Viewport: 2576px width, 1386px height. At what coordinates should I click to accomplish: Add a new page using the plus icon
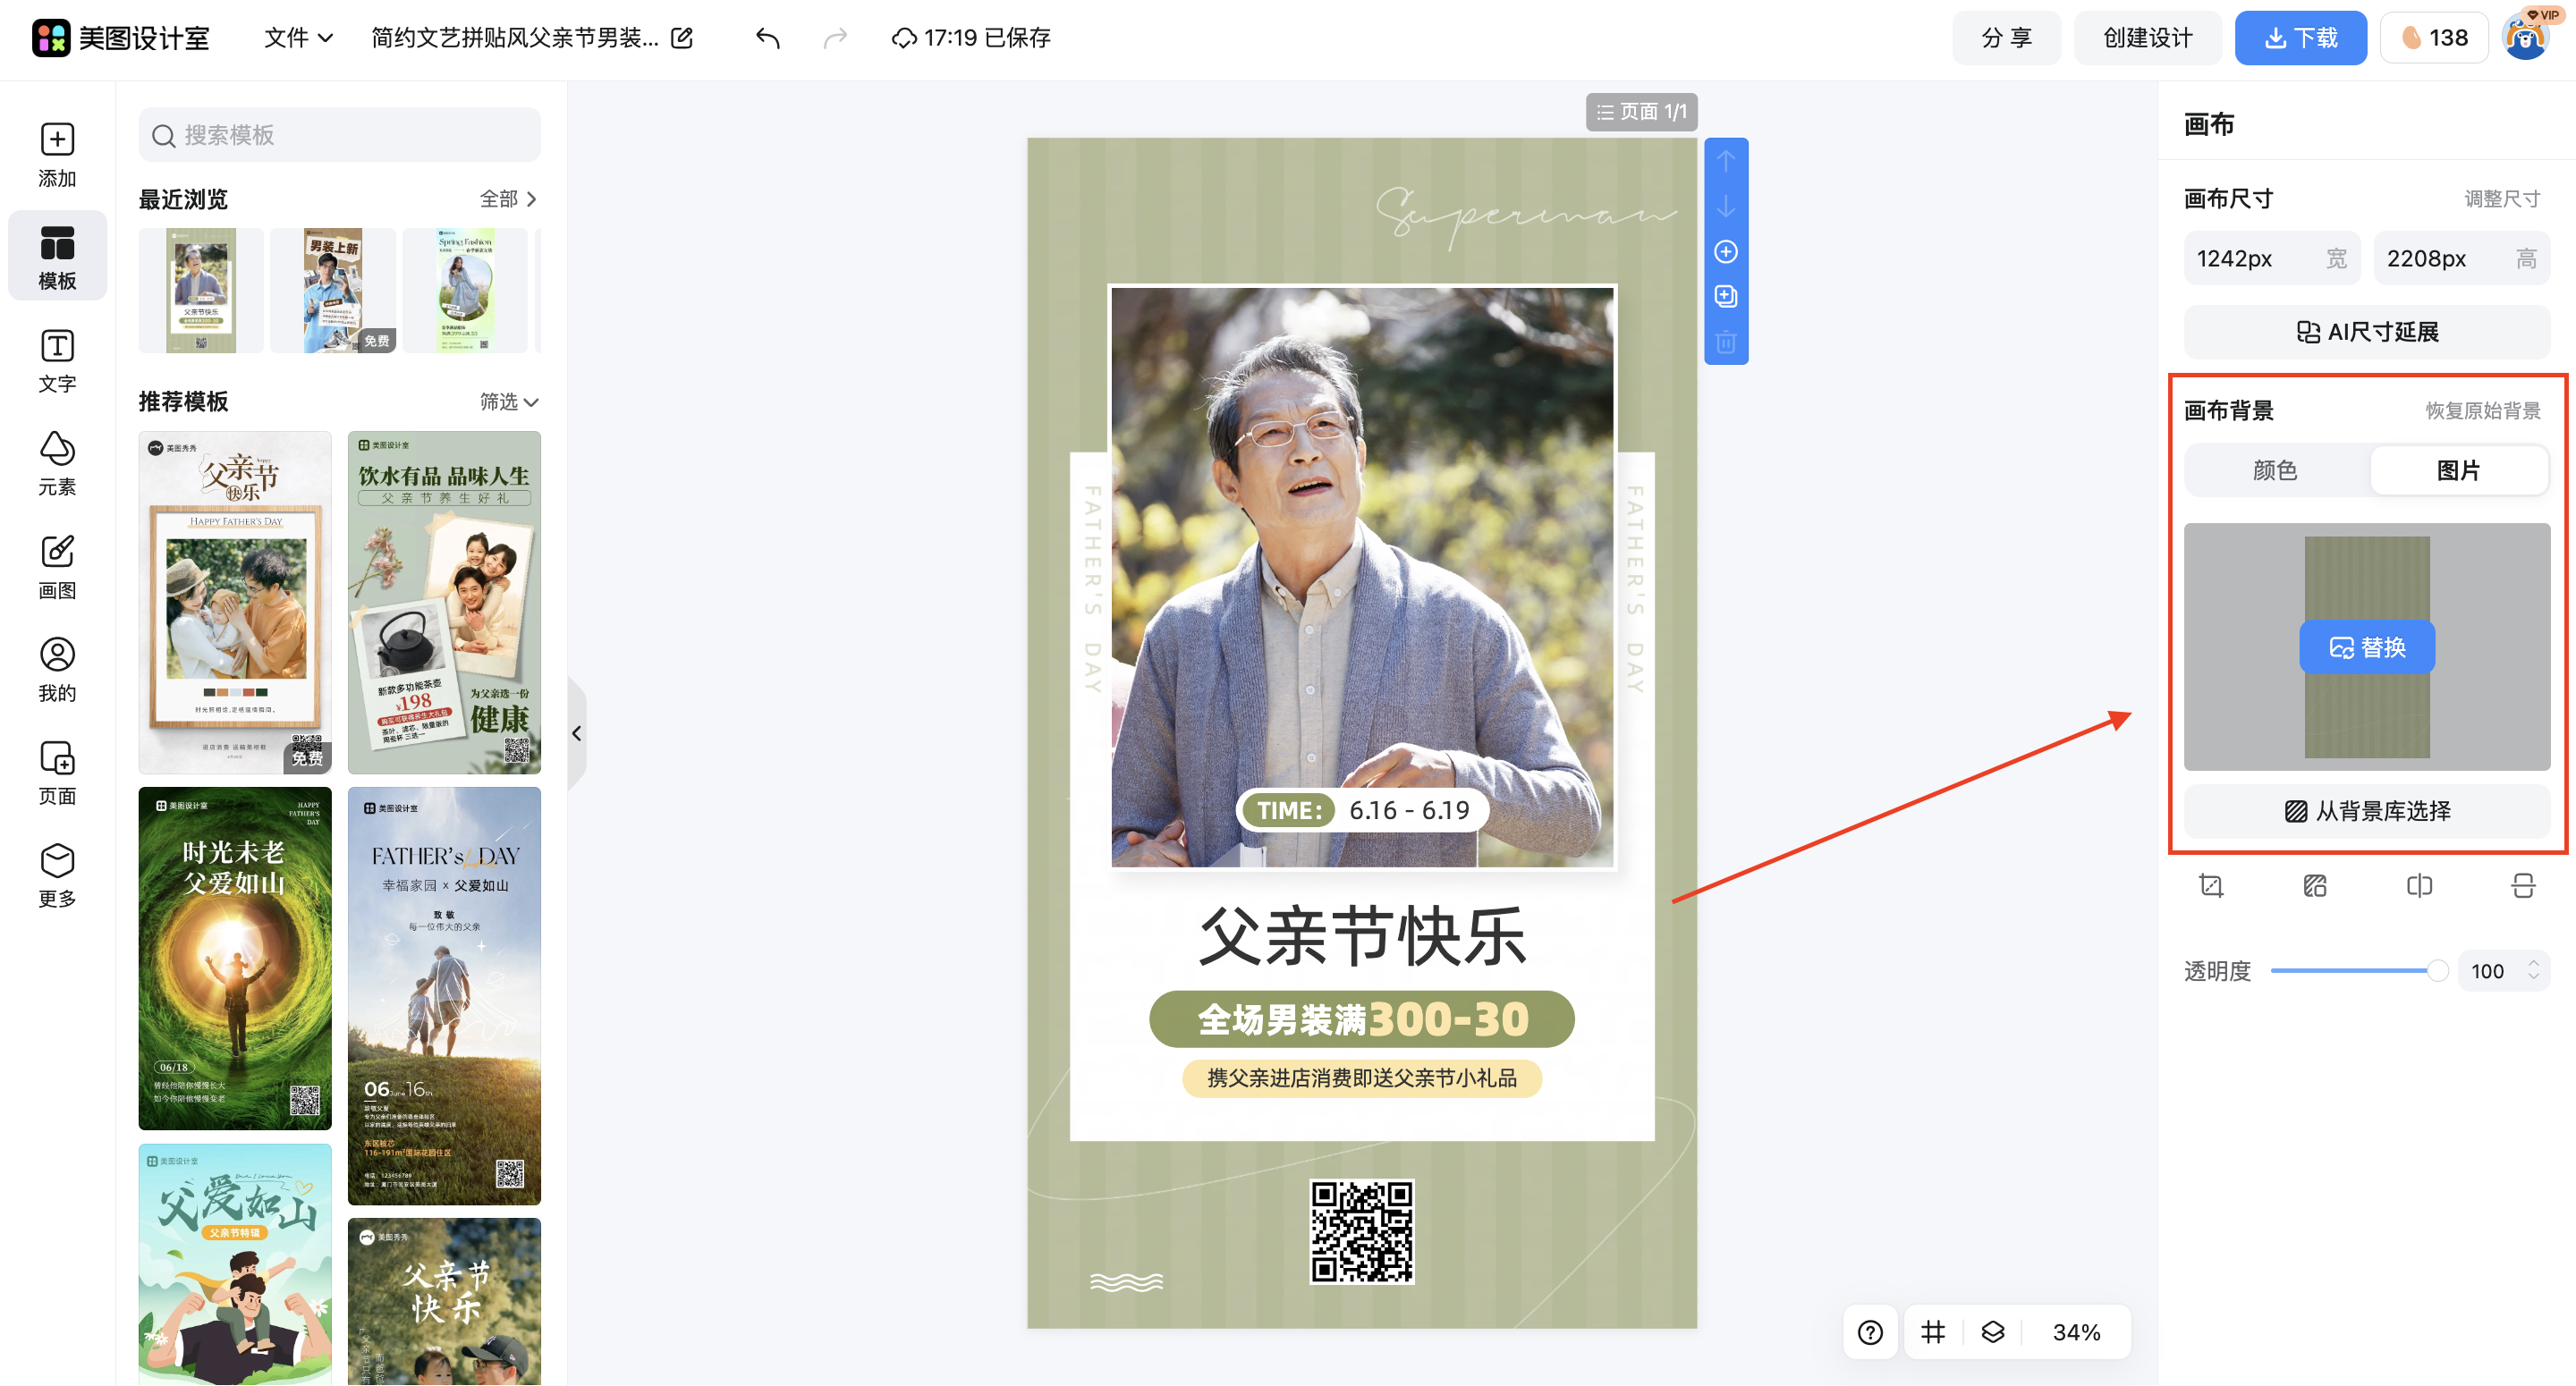(x=1725, y=251)
